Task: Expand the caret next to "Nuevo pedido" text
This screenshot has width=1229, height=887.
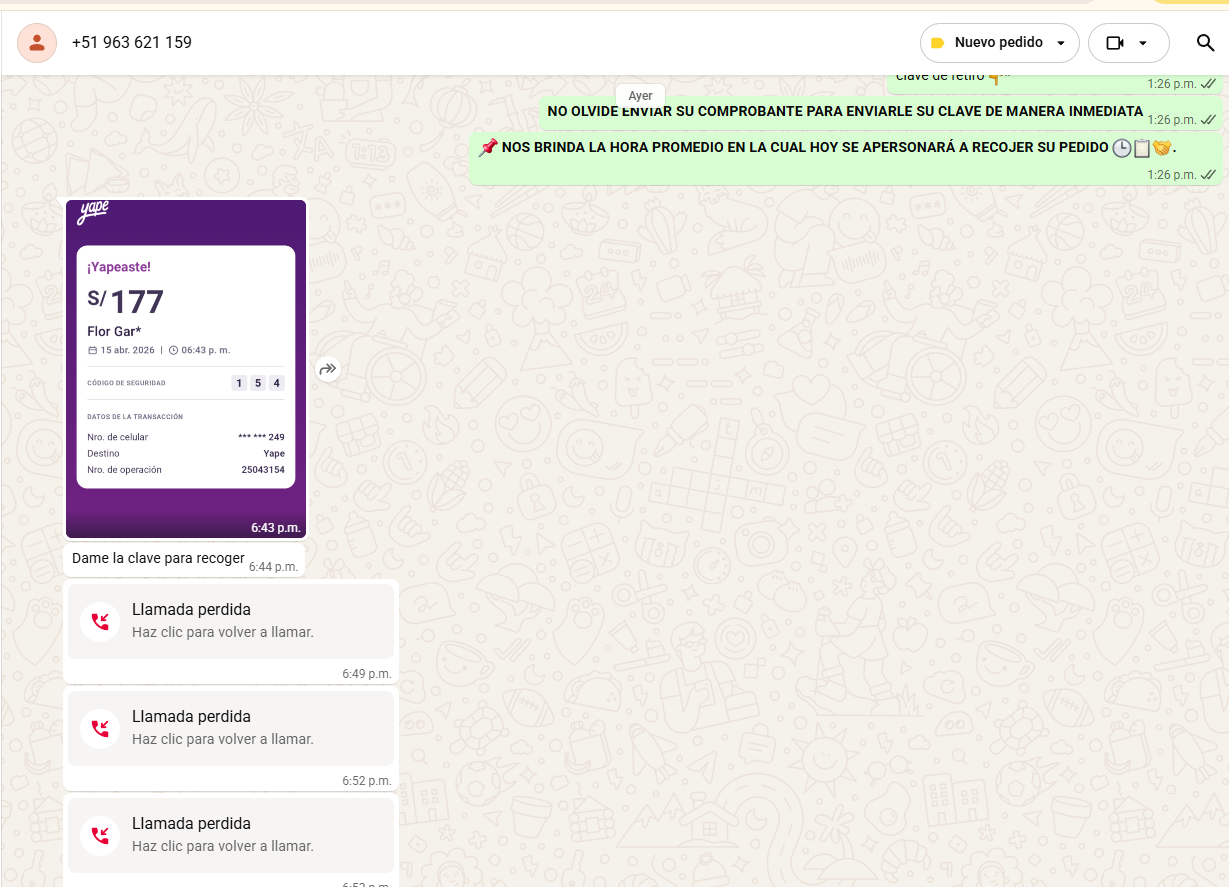Action: (1061, 43)
